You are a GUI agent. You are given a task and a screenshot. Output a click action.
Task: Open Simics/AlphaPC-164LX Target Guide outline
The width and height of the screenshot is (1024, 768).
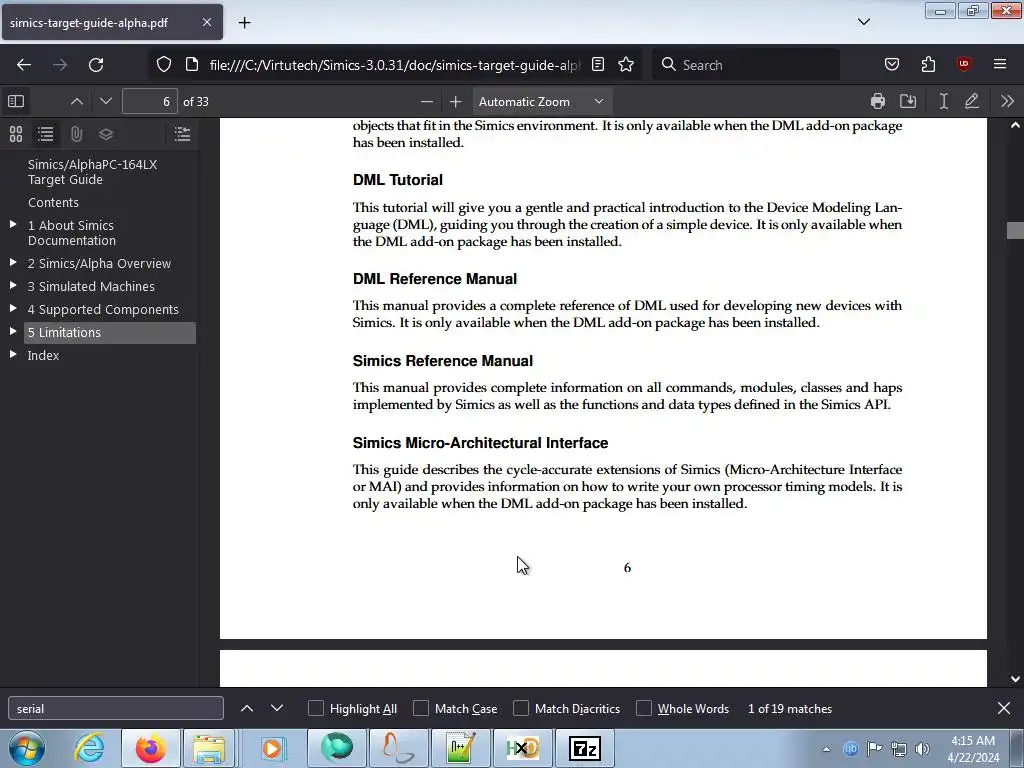click(92, 172)
